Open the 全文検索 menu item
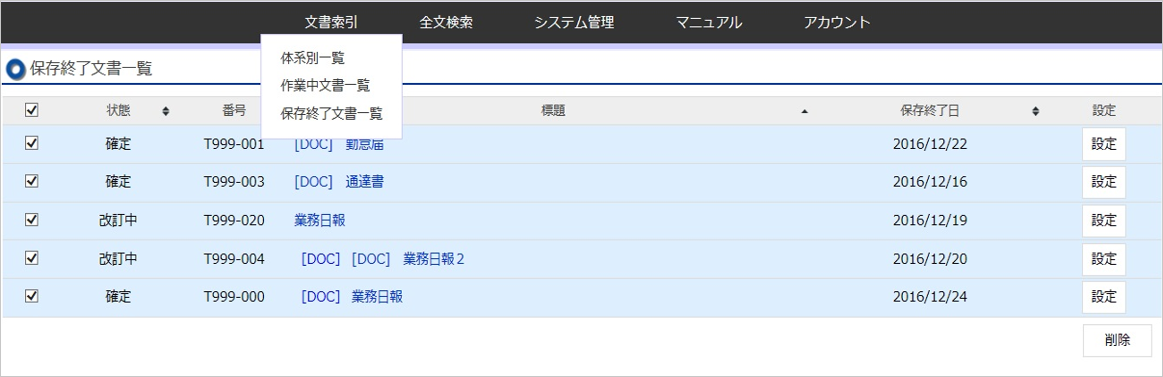 (x=446, y=22)
